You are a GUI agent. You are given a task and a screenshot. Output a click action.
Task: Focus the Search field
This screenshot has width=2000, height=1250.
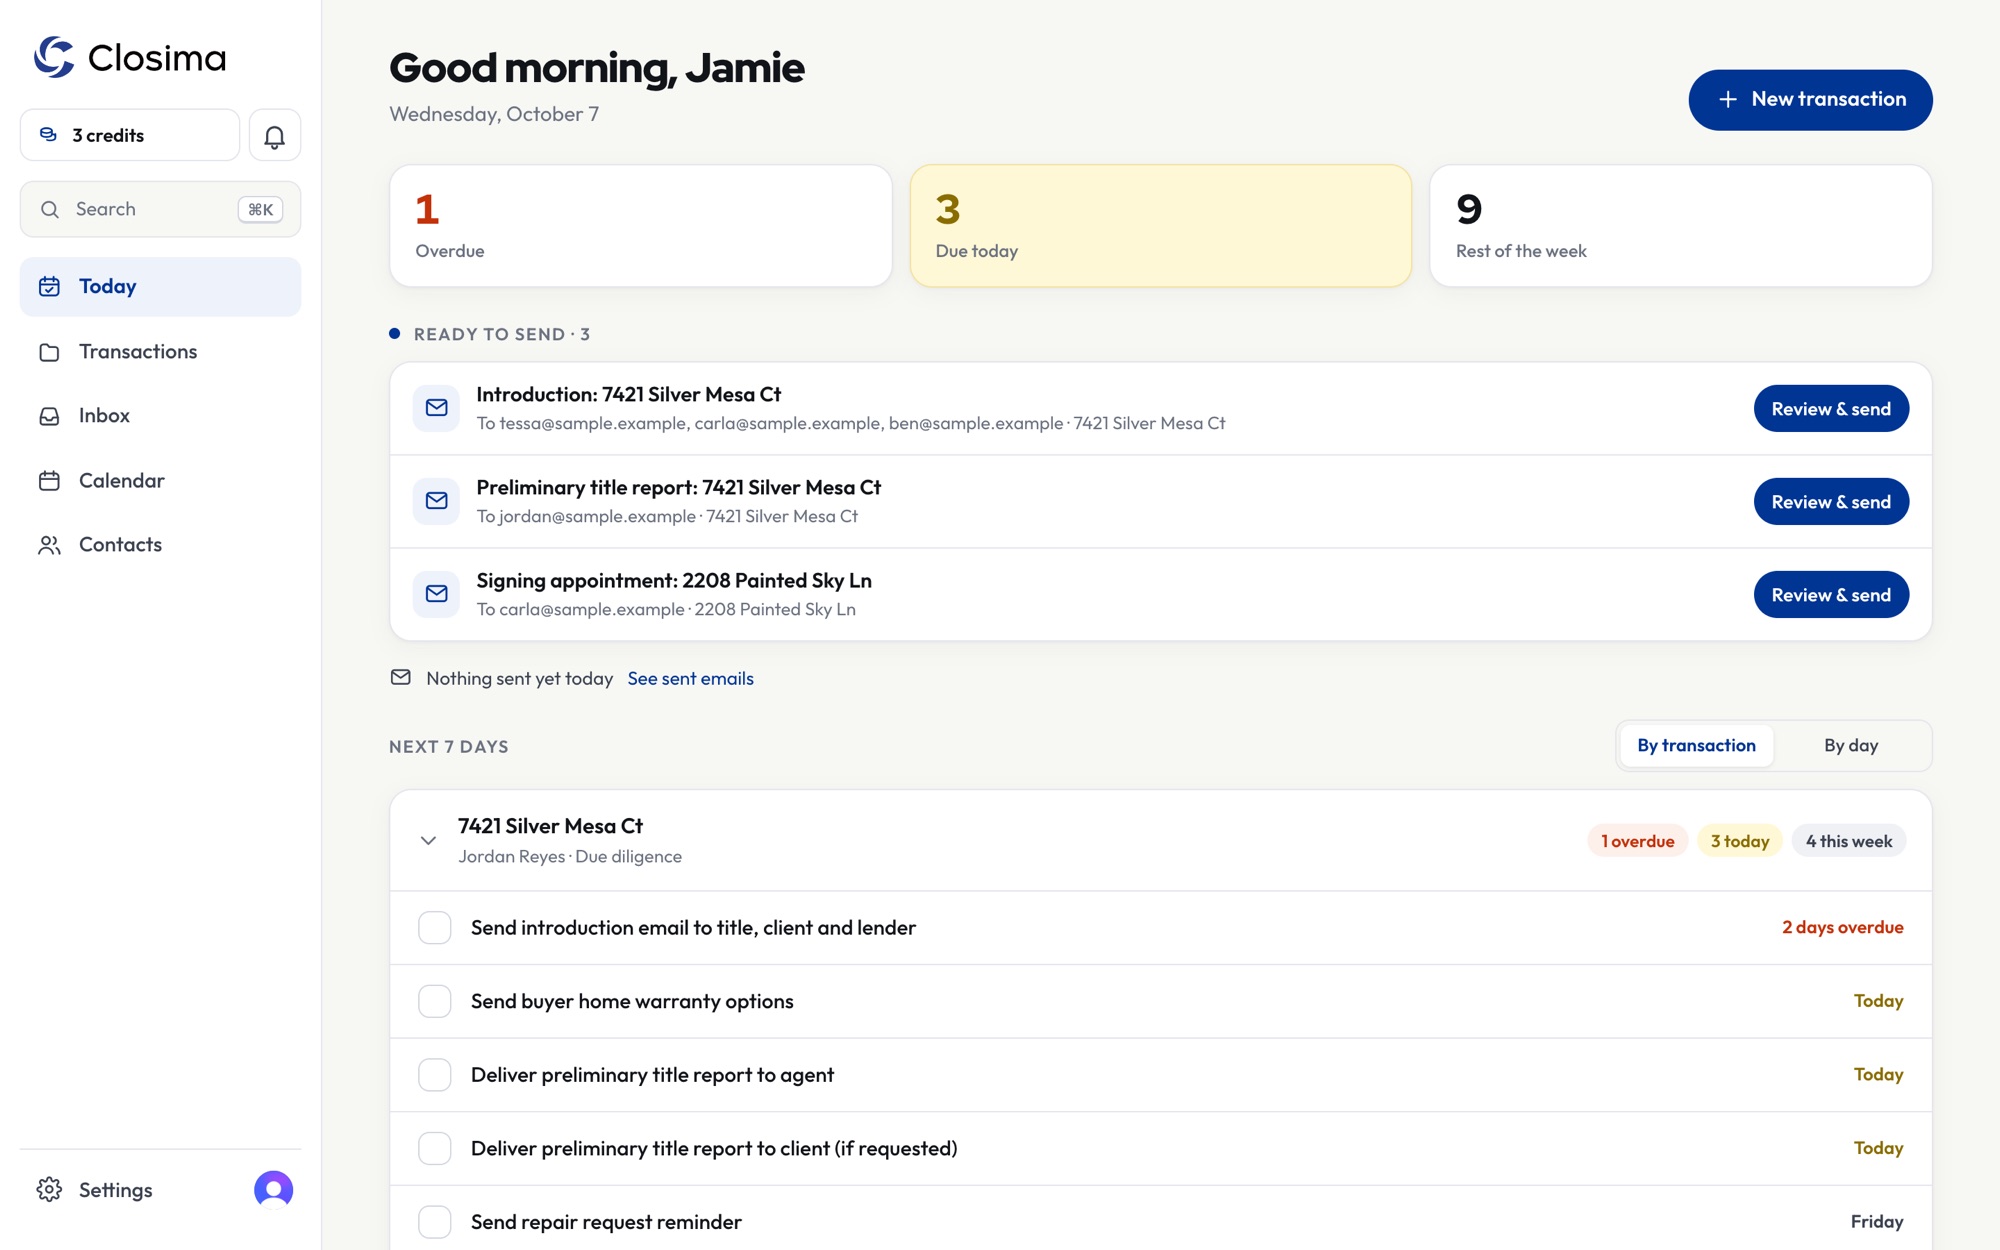pyautogui.click(x=160, y=209)
